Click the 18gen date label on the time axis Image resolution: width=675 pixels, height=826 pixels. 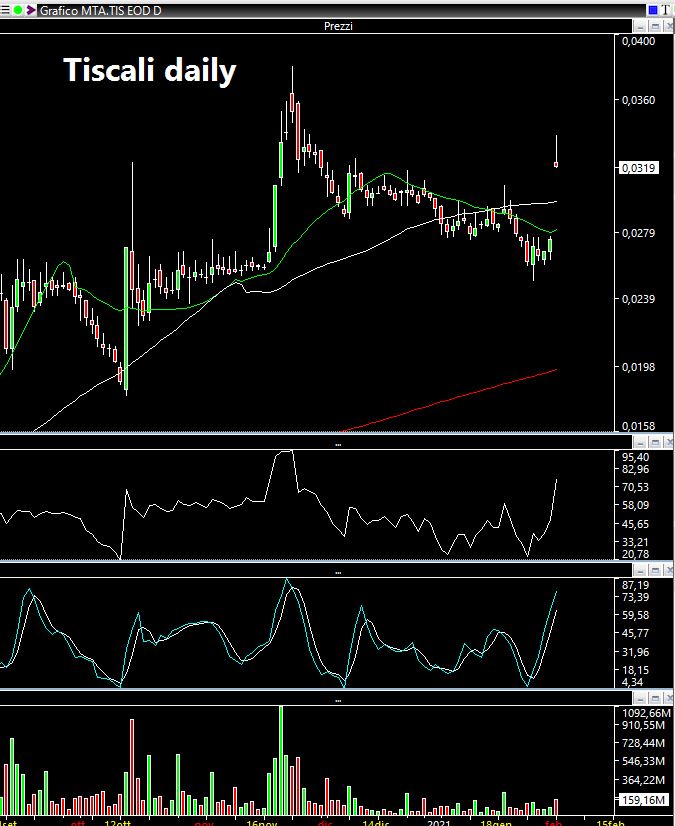tap(496, 822)
